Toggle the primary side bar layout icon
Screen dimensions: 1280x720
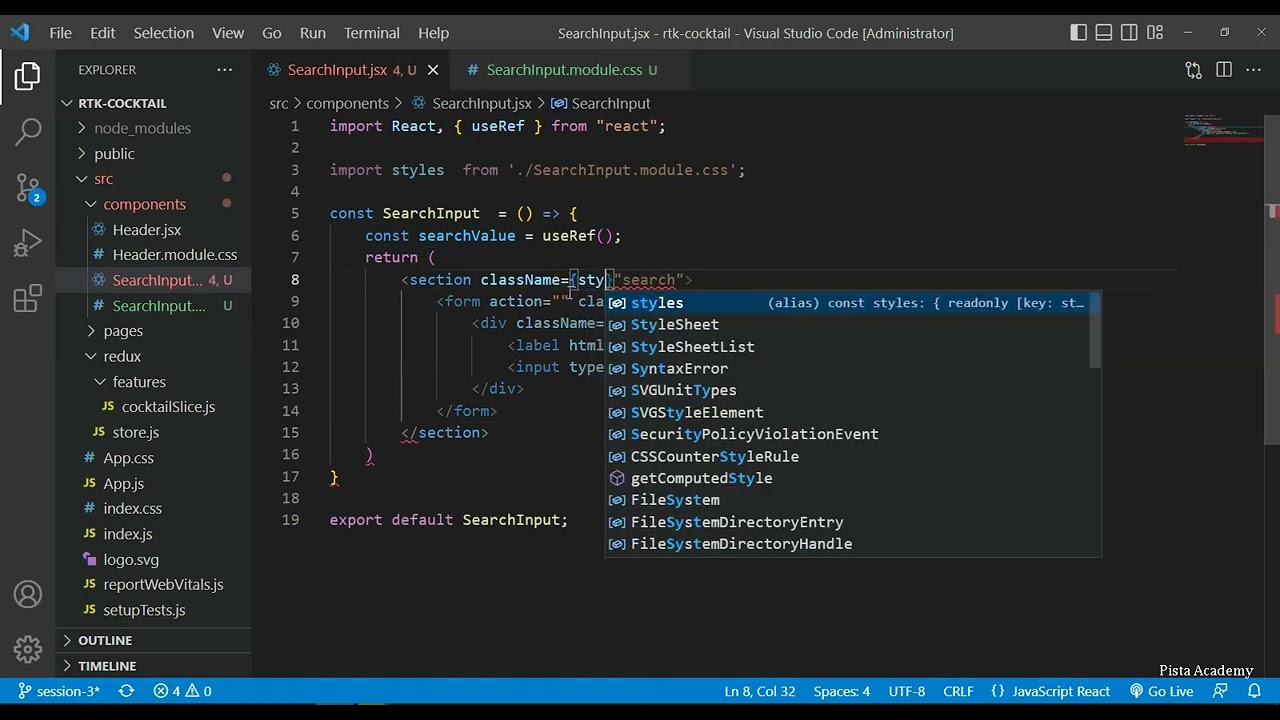pos(1078,33)
